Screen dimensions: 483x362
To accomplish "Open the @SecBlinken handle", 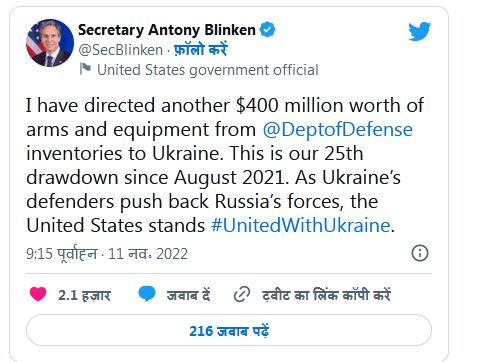I will point(121,50).
